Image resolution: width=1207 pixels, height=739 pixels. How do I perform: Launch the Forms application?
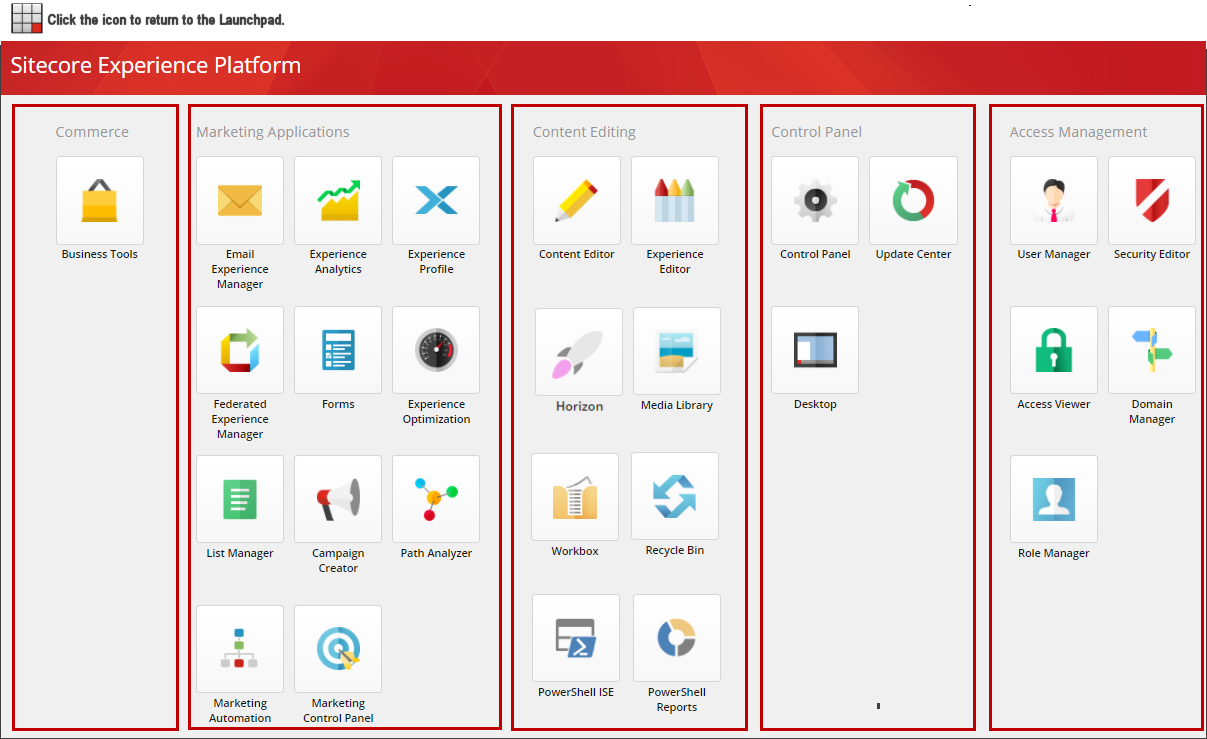(338, 350)
